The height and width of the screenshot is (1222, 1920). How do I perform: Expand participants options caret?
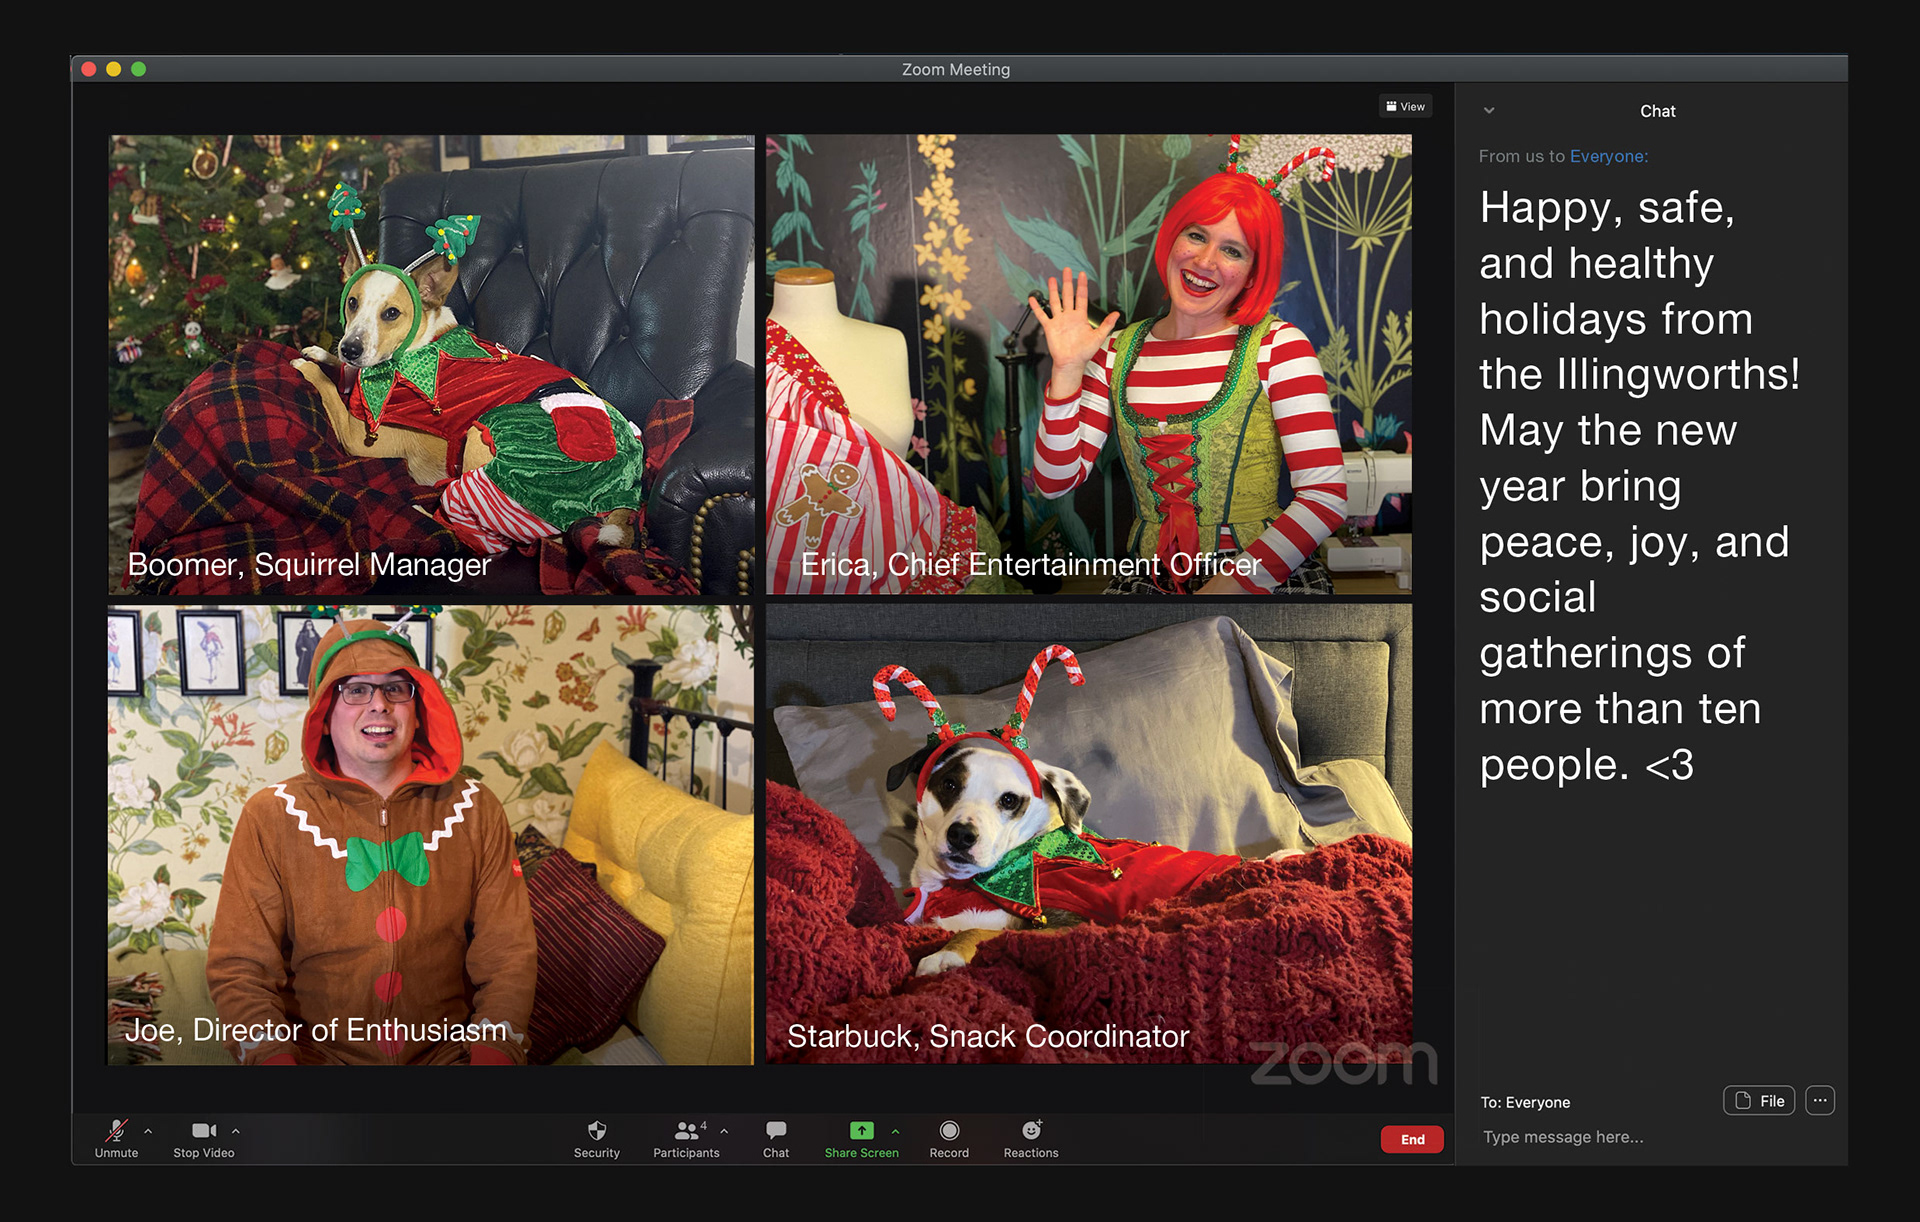coord(724,1132)
